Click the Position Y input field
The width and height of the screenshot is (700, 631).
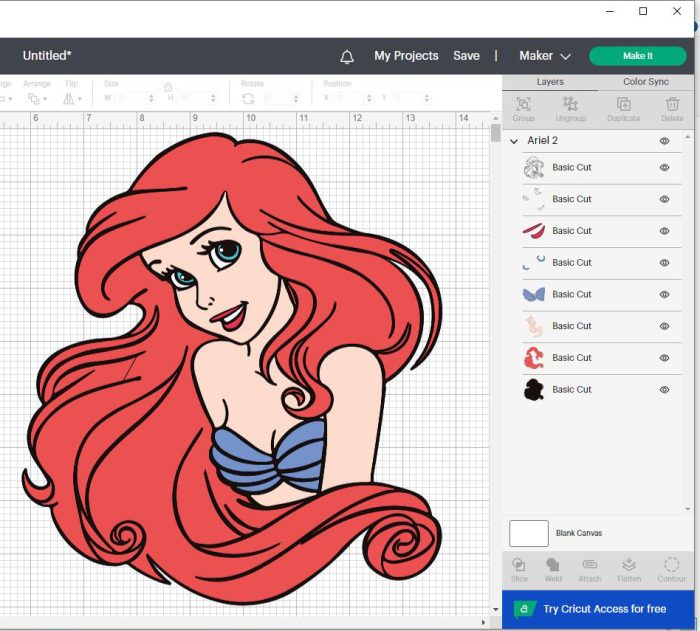408,98
